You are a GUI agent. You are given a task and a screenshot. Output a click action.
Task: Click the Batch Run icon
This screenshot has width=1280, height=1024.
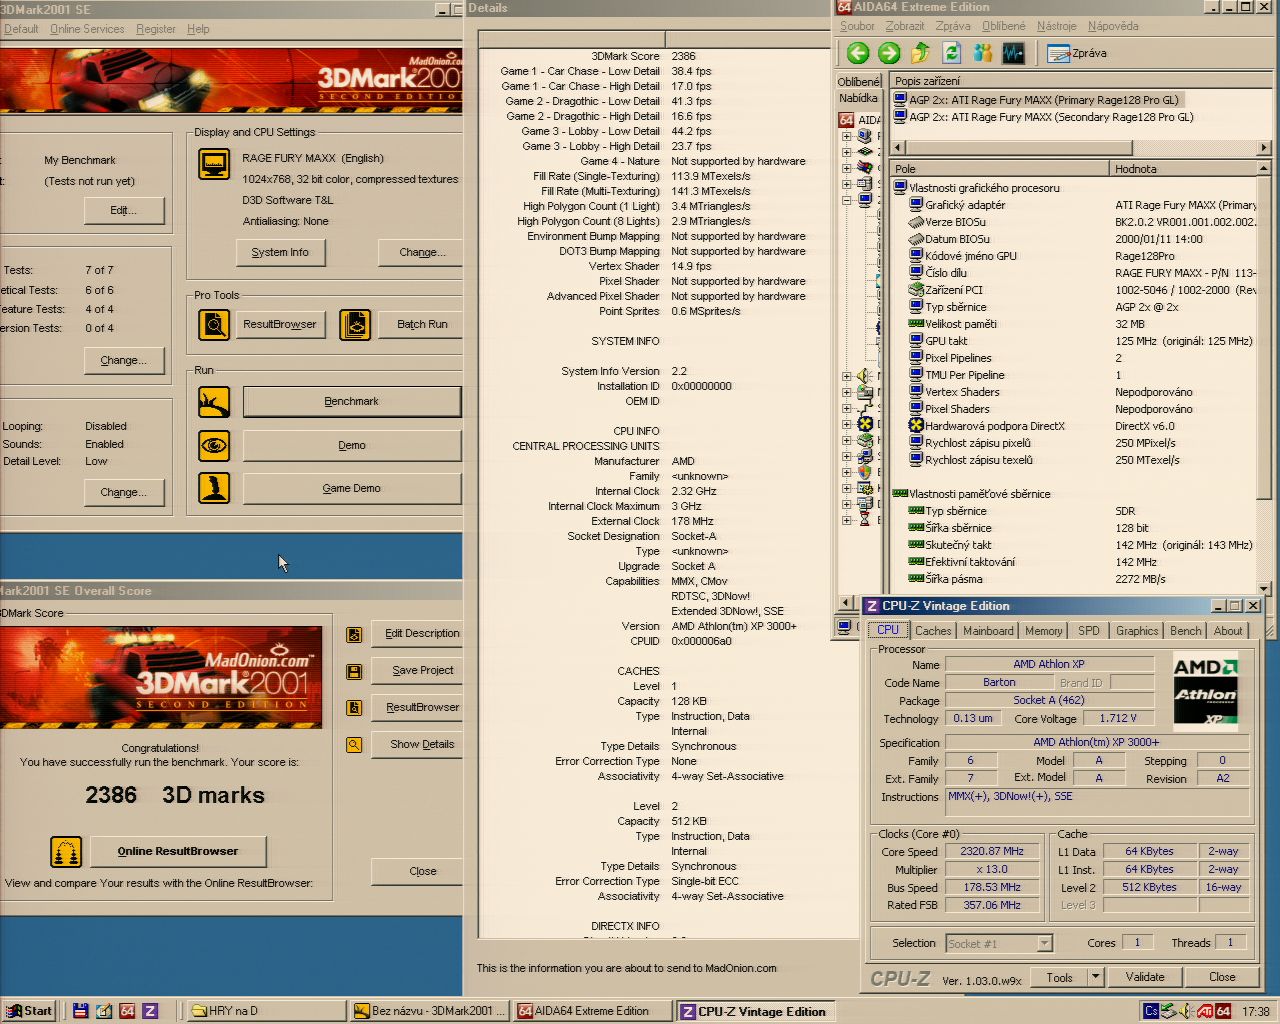[355, 324]
